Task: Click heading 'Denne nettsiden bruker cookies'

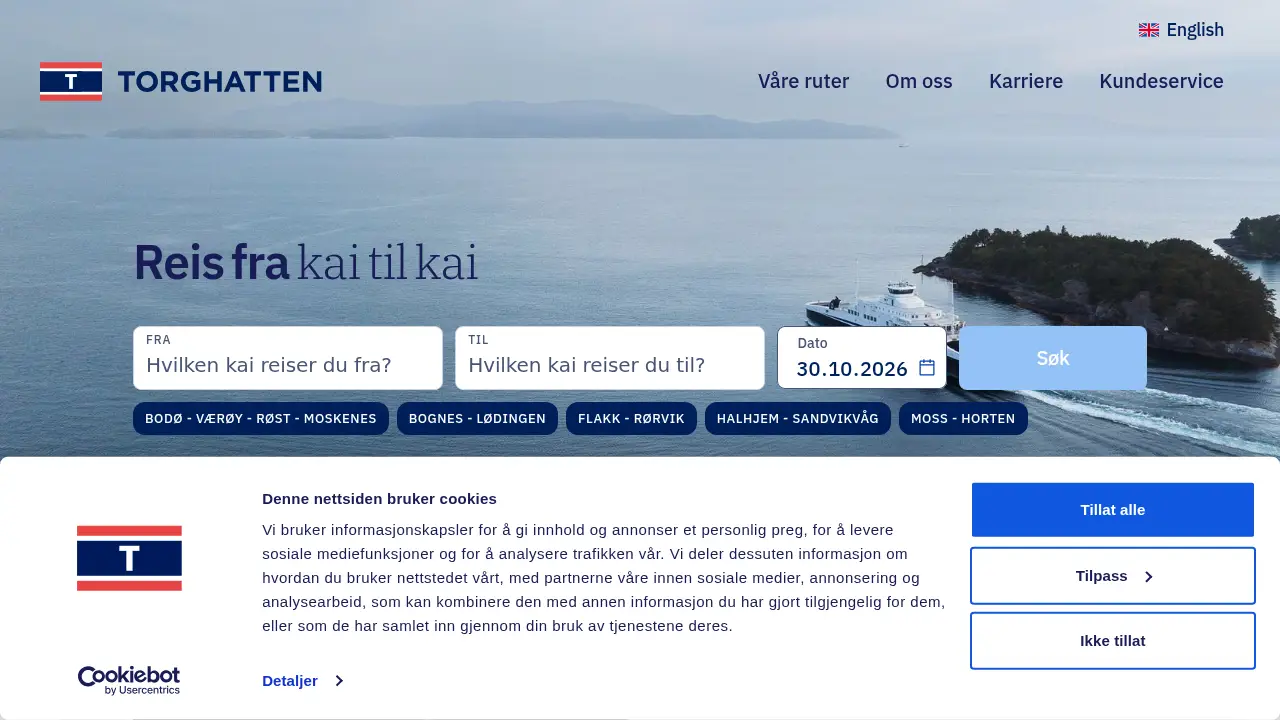Action: (379, 499)
